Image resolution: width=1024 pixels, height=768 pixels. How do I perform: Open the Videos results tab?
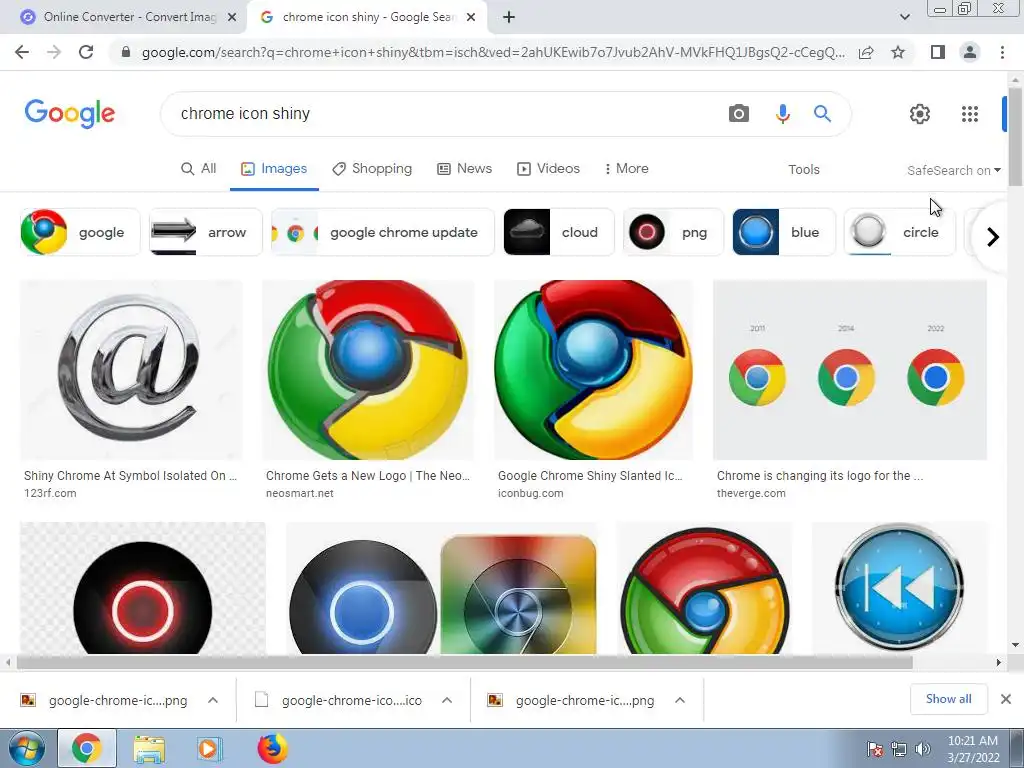point(549,168)
